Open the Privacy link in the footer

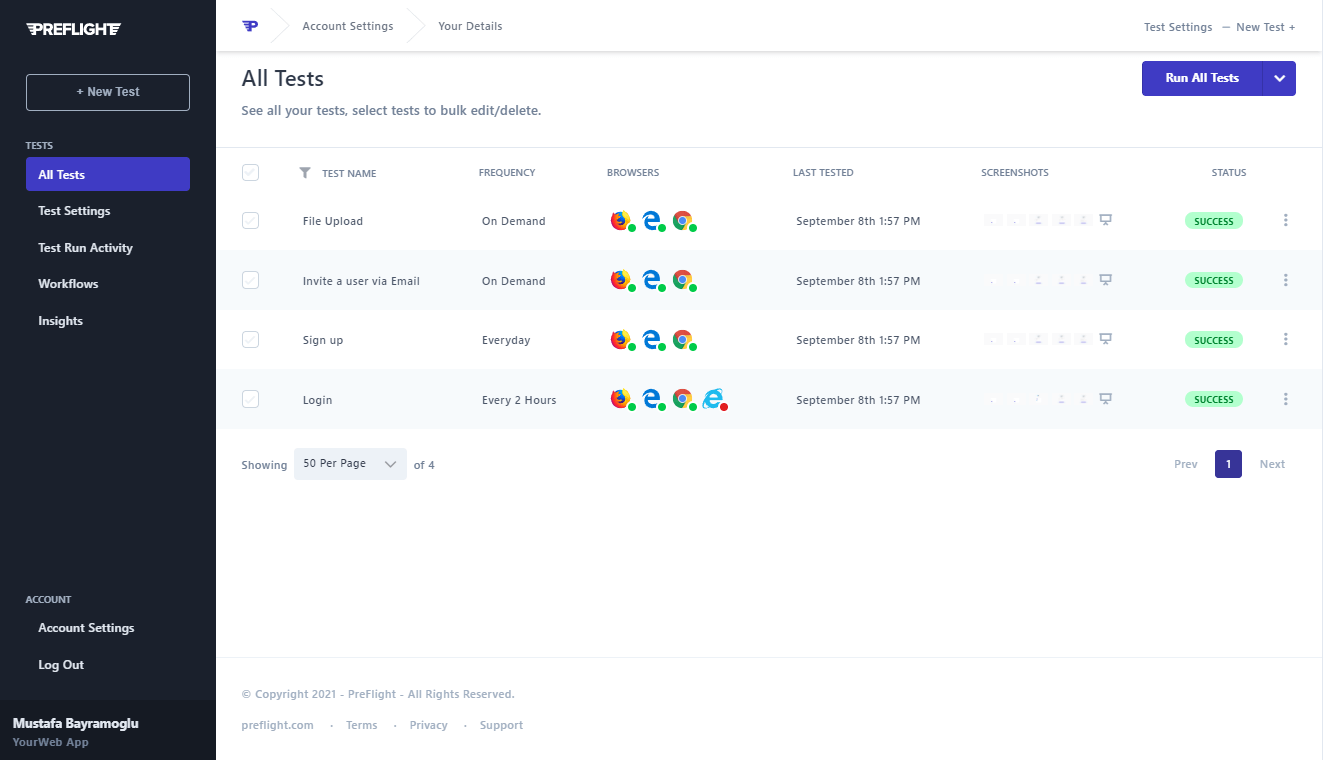tap(428, 724)
